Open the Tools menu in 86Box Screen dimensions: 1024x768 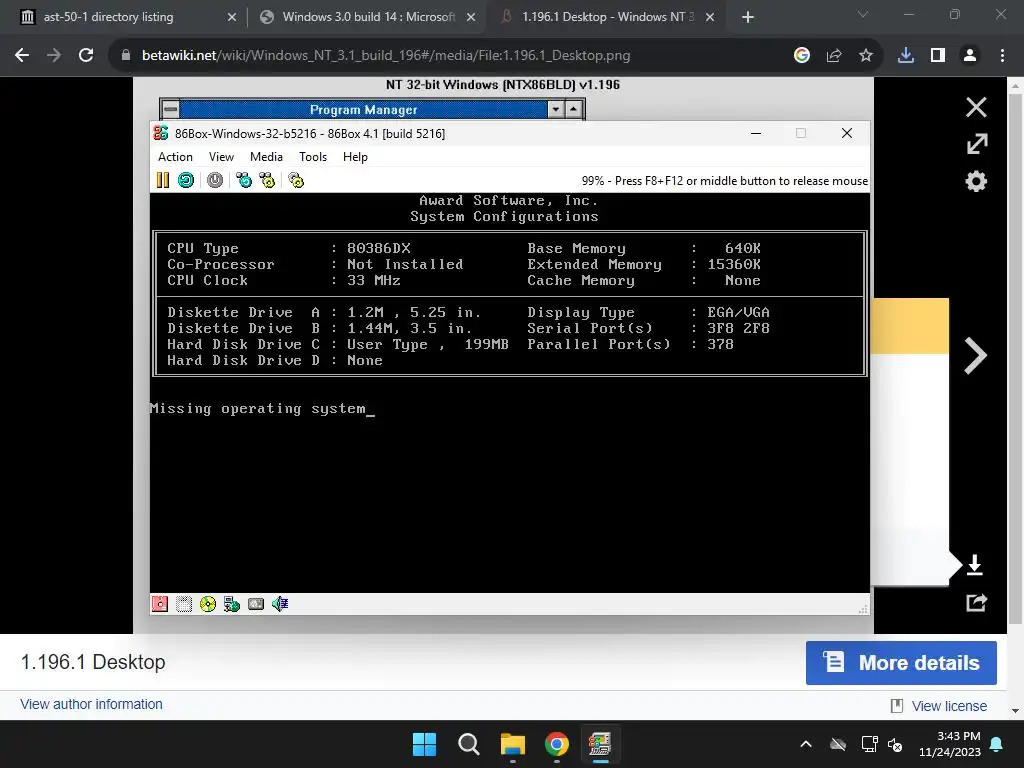pos(313,157)
